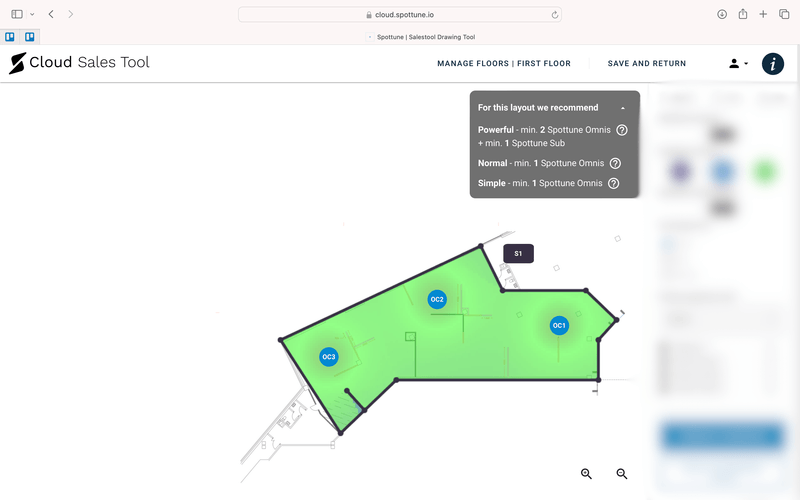Pick the purple circle in side panel

click(681, 171)
